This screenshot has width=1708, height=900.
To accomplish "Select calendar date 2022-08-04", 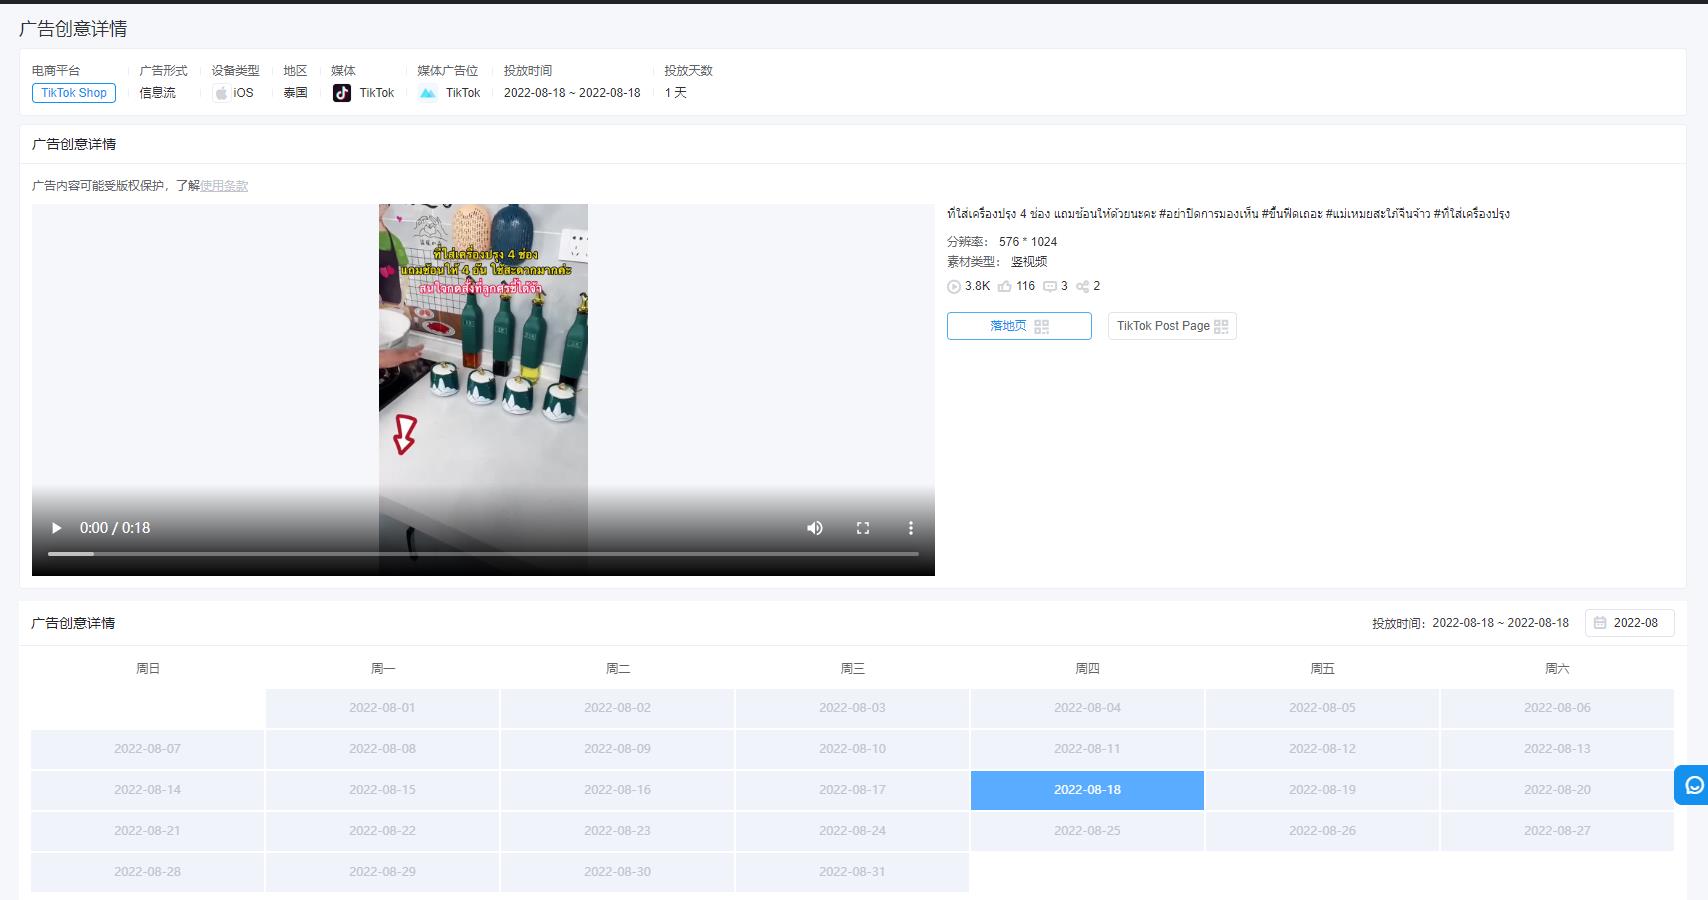I will [x=1087, y=708].
